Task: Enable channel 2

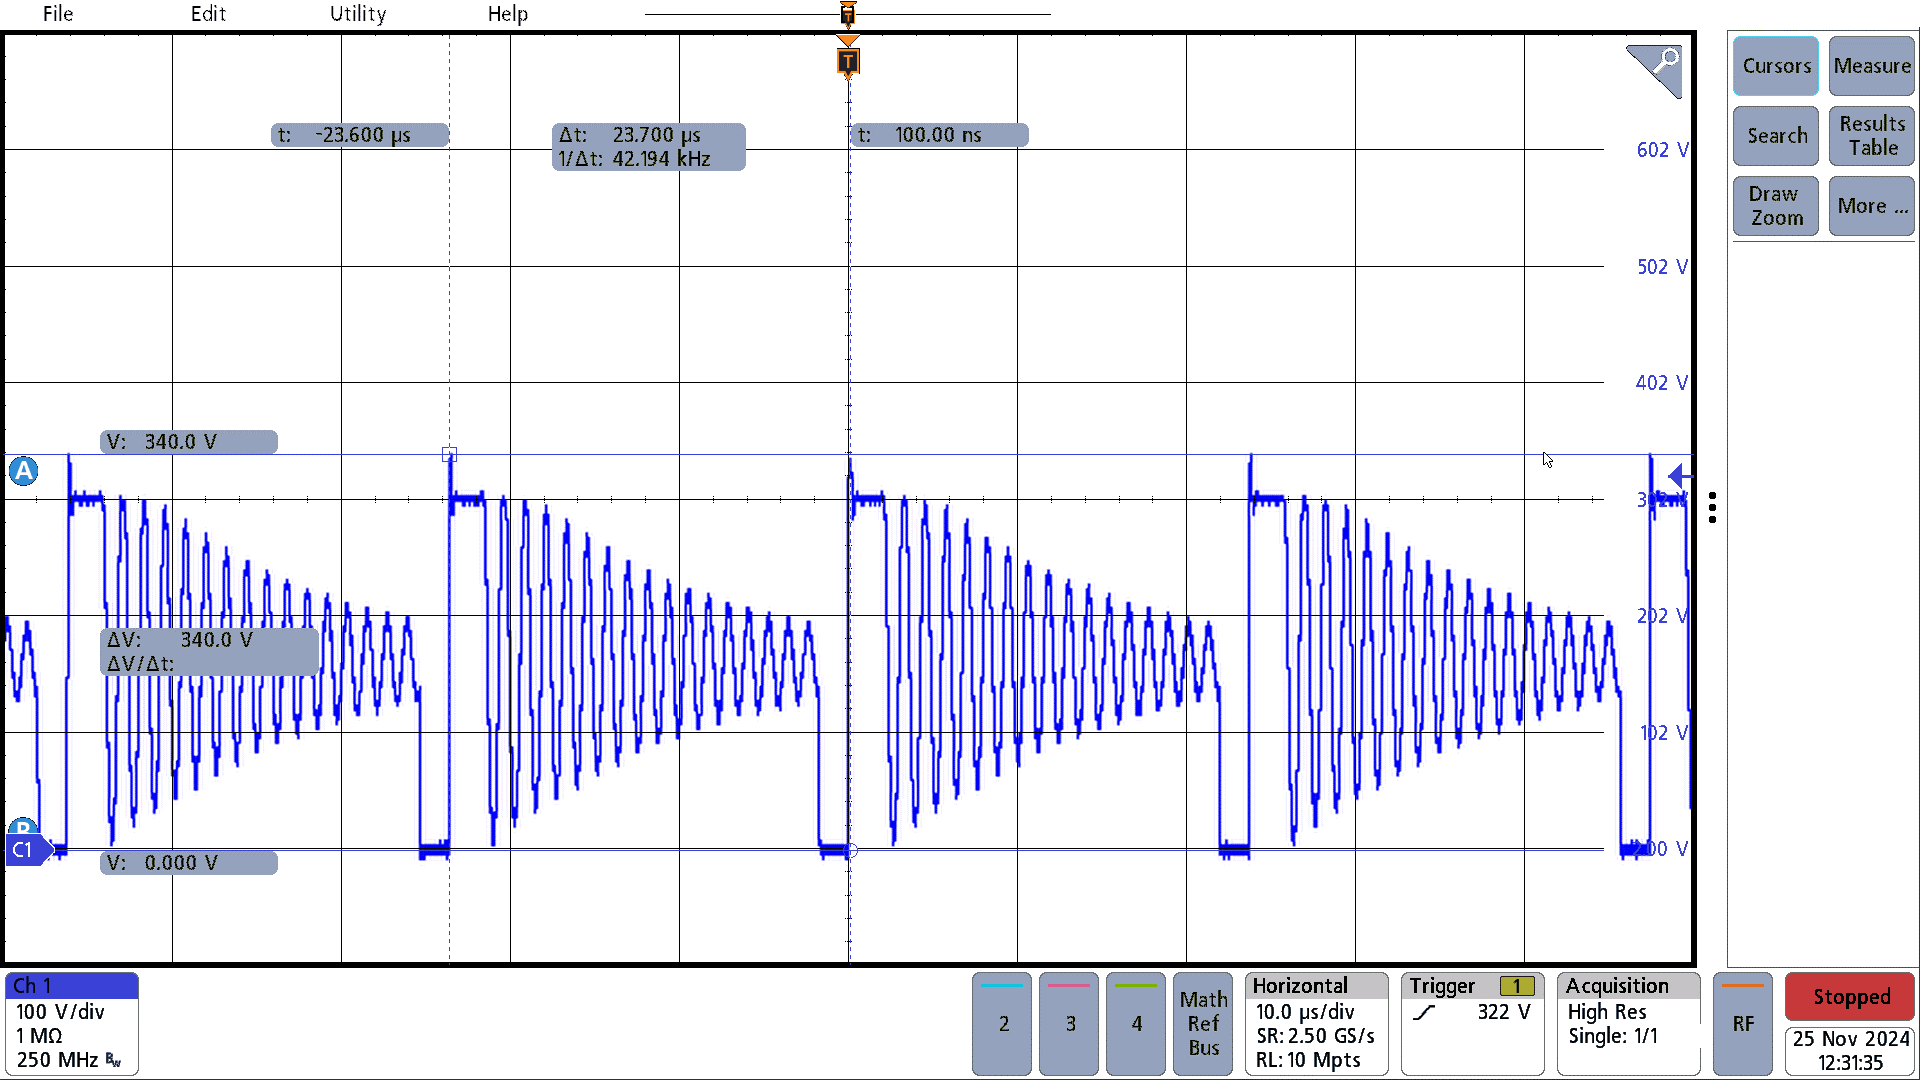Action: [1002, 1024]
